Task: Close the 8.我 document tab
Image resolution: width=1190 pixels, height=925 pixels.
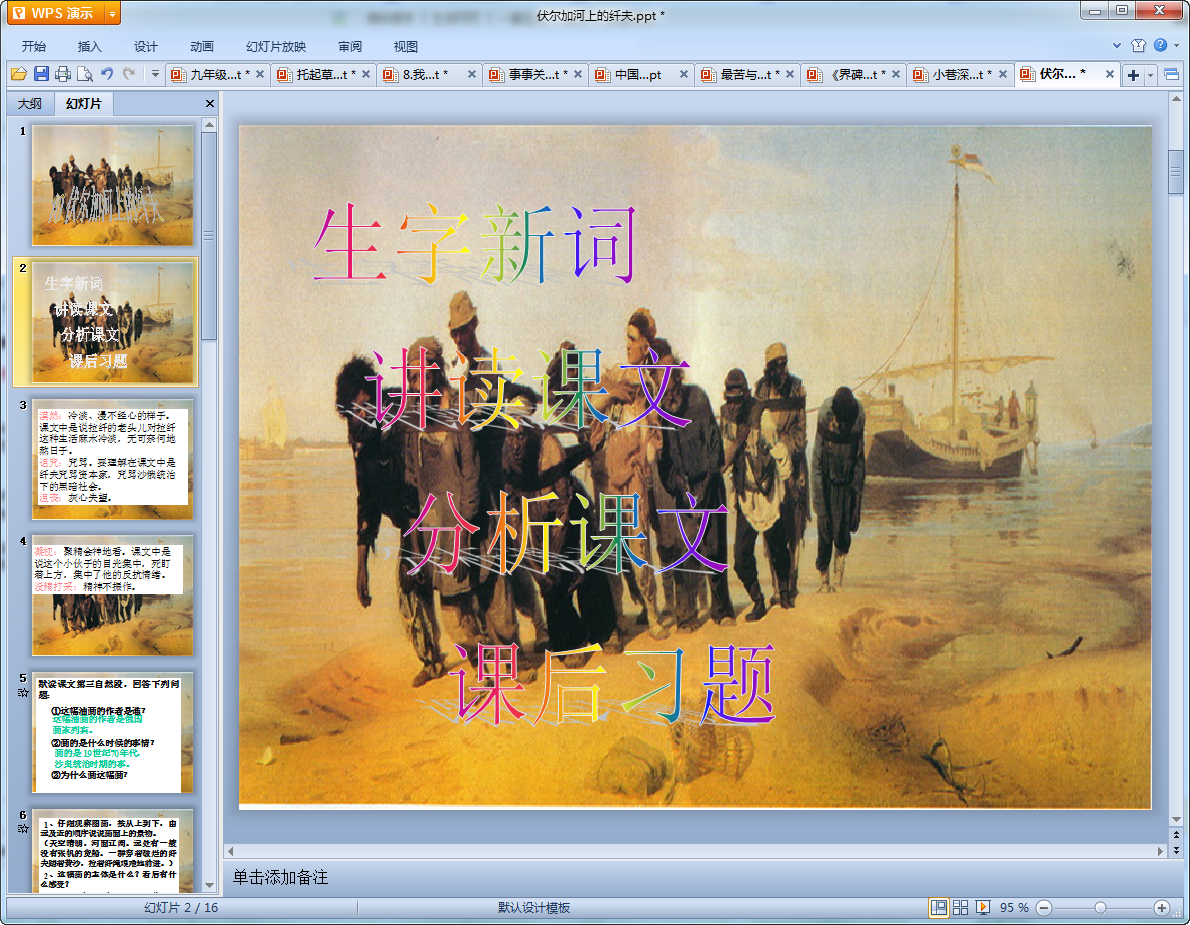Action: [471, 74]
